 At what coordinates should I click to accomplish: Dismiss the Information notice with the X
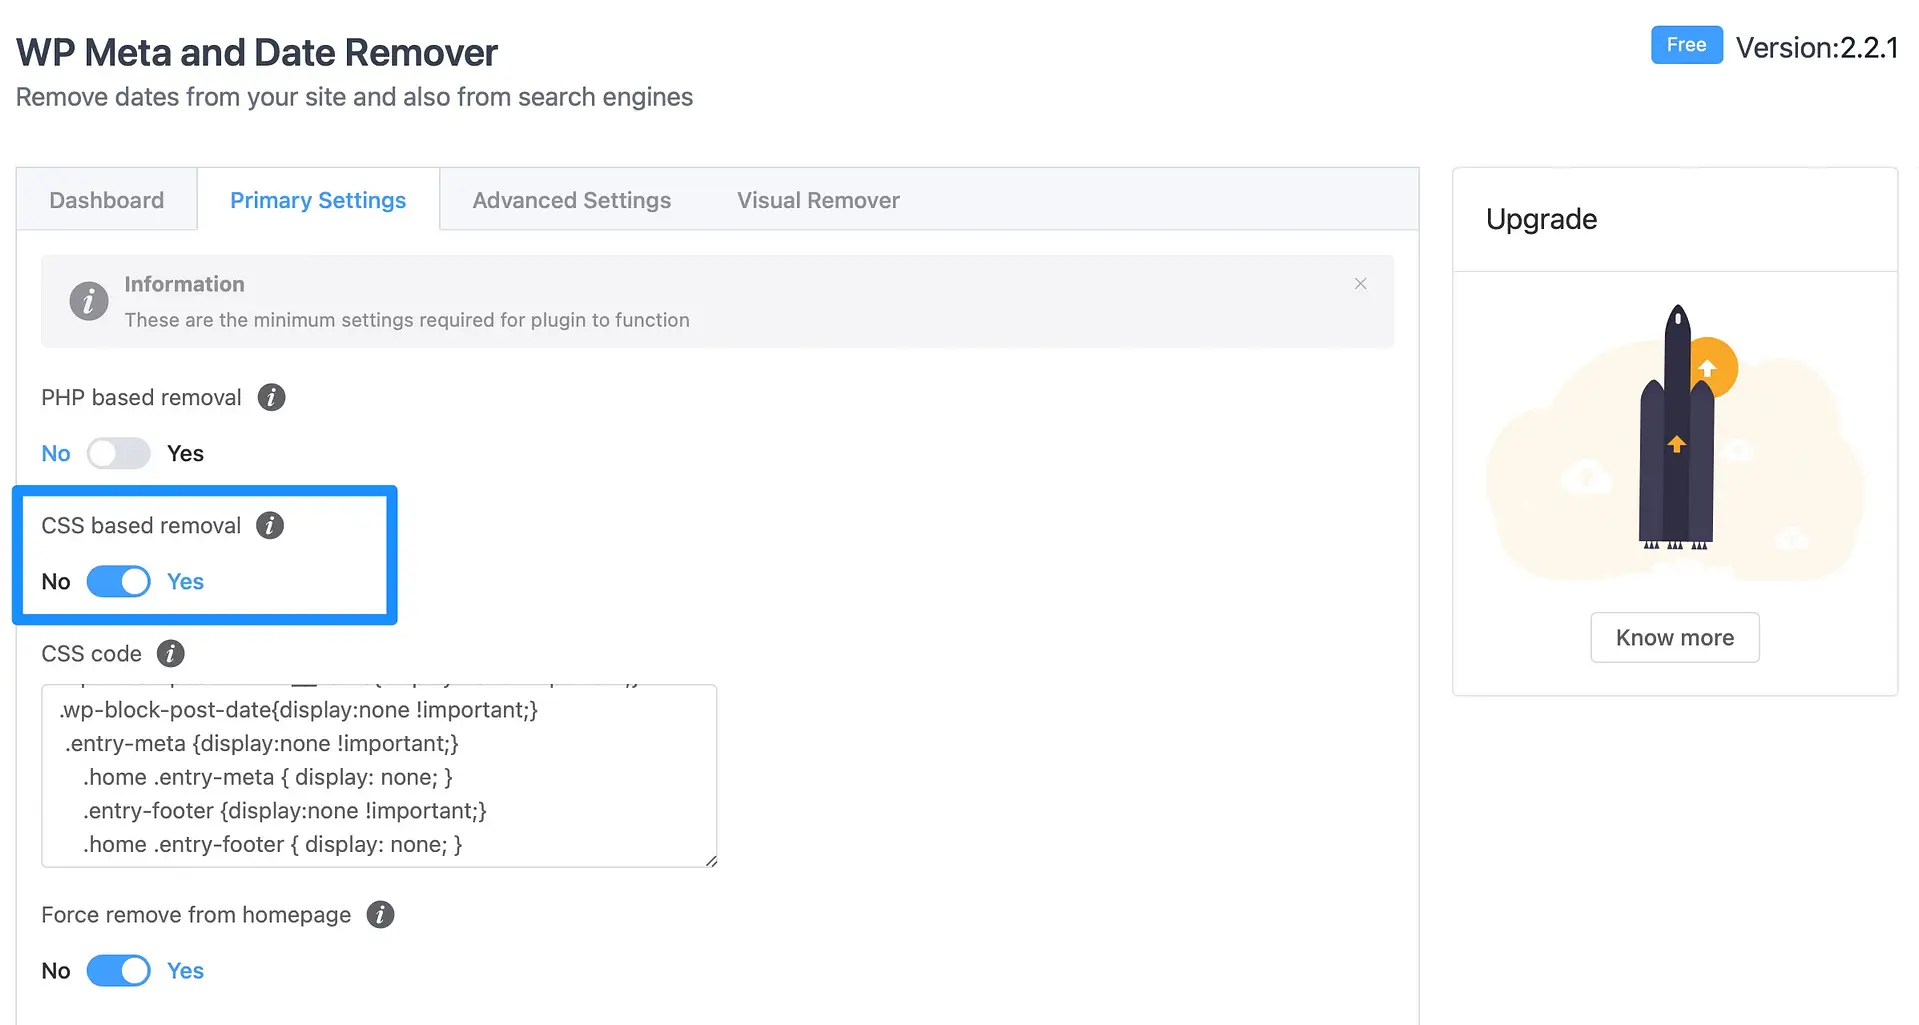point(1360,284)
